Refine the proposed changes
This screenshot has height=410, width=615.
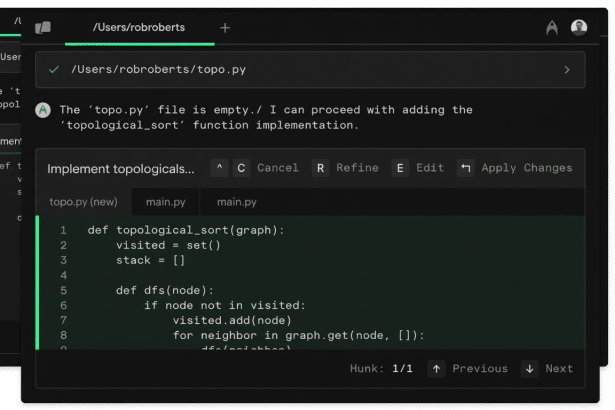click(357, 168)
